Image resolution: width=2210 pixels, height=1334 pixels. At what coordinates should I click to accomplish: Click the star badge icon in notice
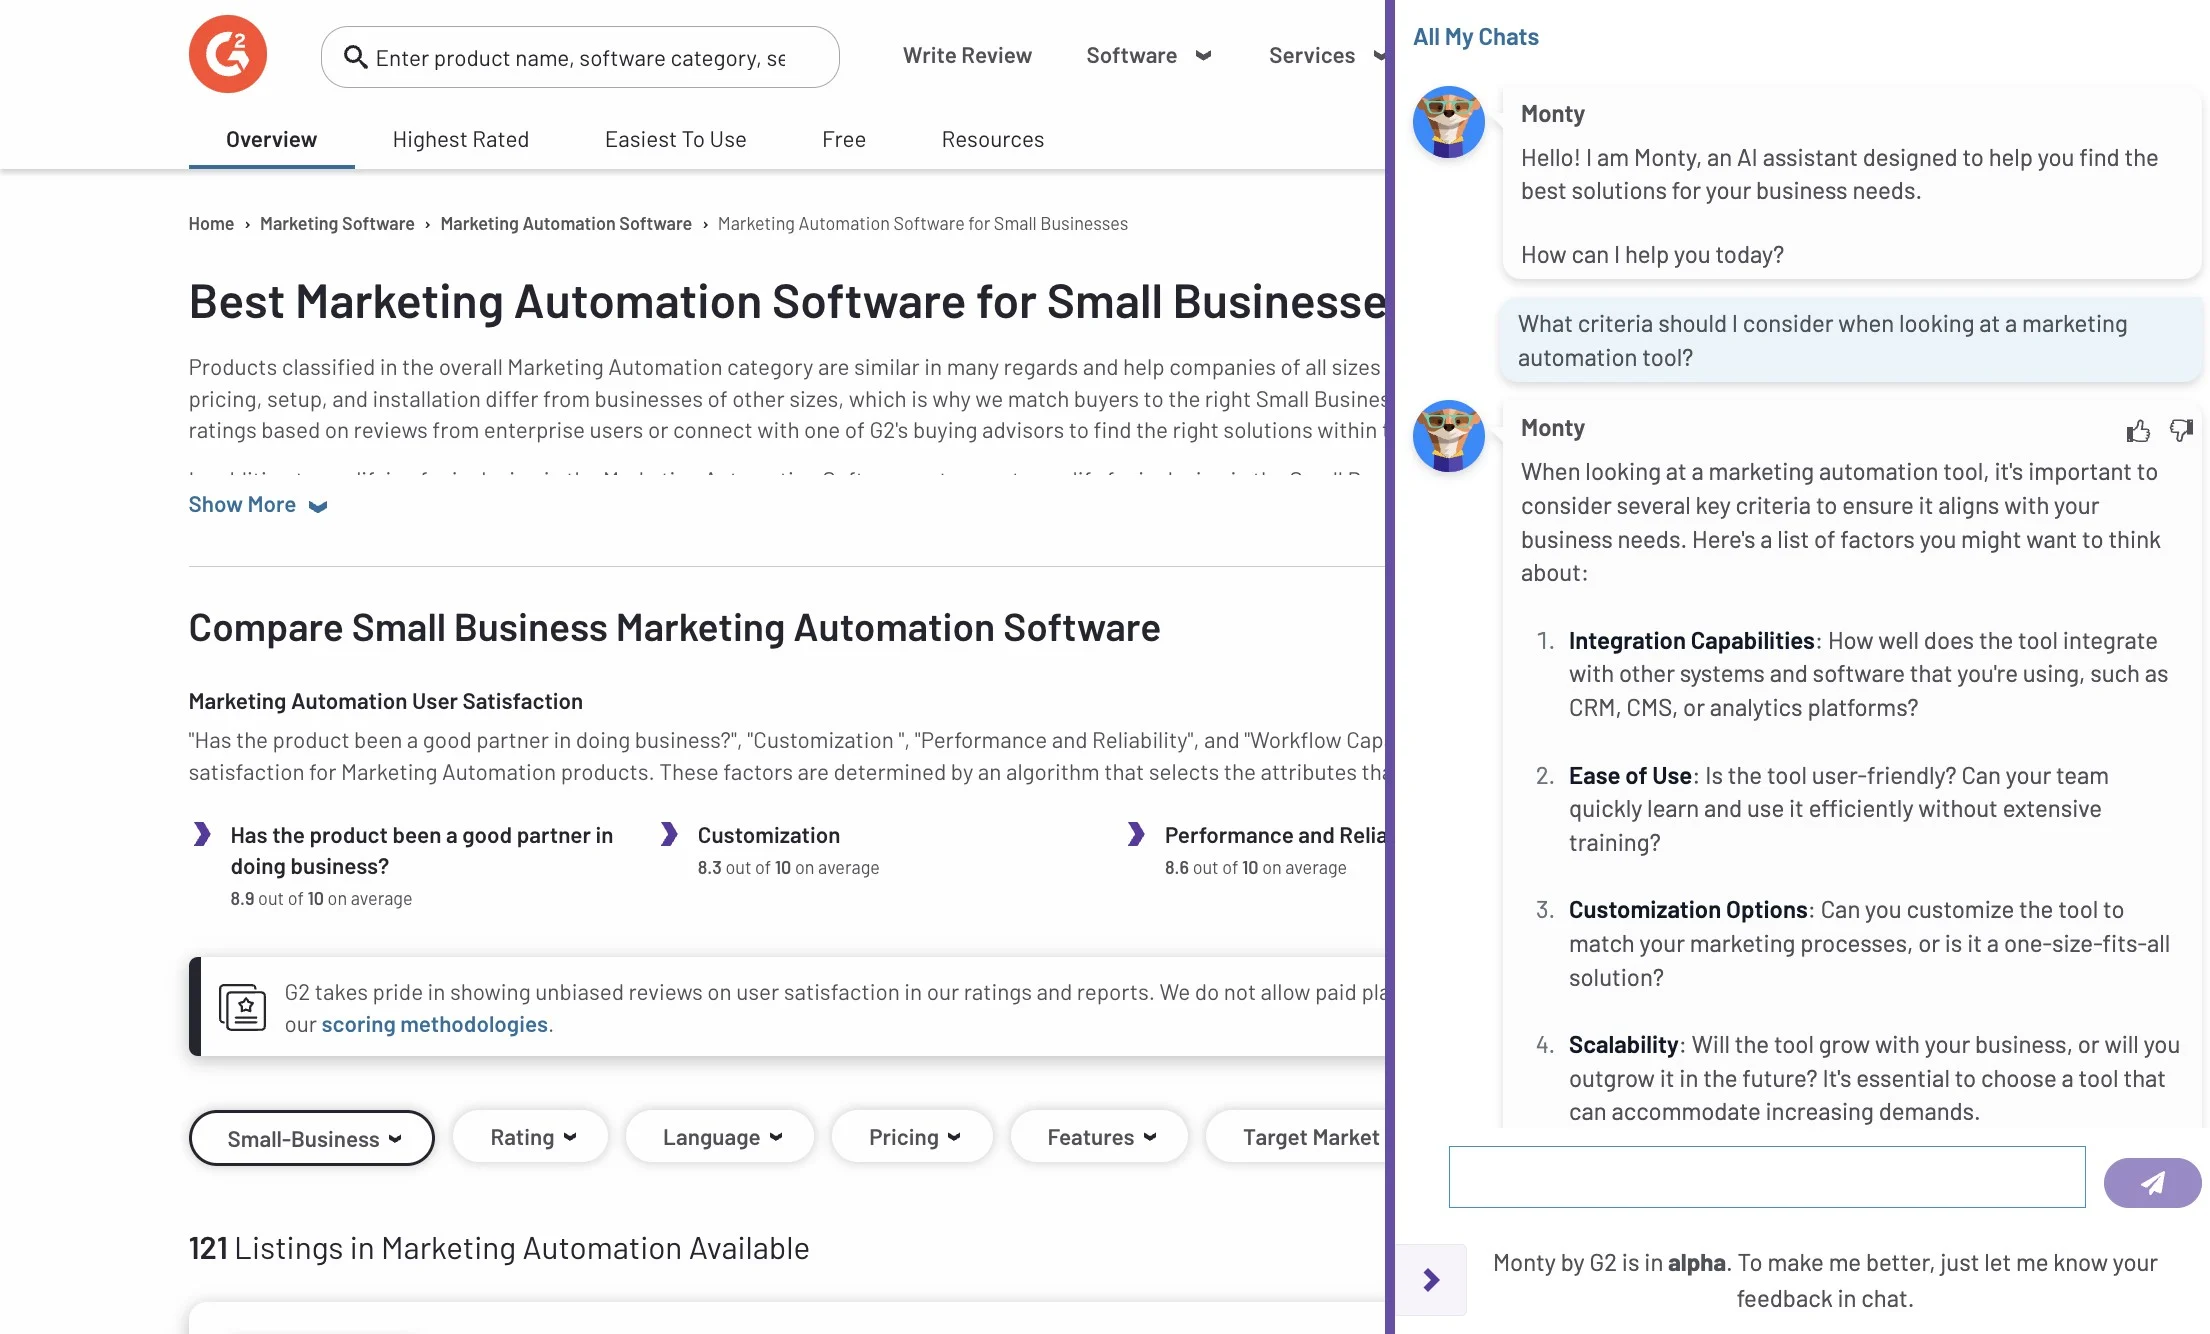(242, 1007)
